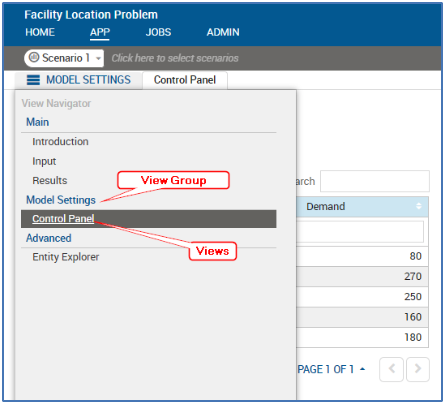Select the Control Panel tab
This screenshot has width=445, height=404.
[185, 80]
